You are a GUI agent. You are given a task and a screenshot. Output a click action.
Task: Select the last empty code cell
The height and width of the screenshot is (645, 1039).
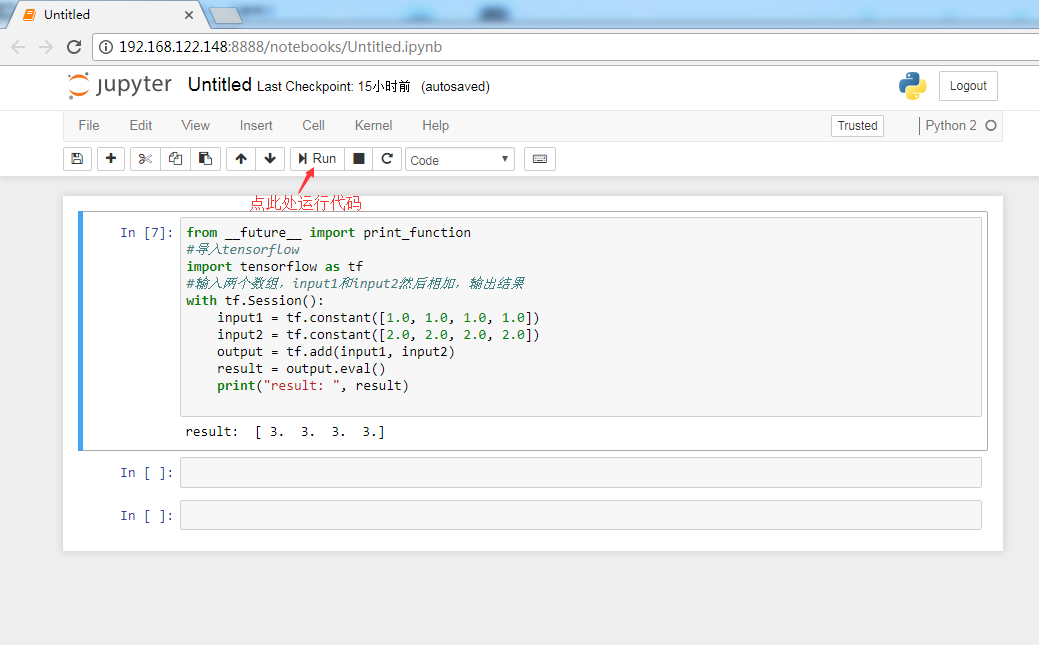(580, 515)
